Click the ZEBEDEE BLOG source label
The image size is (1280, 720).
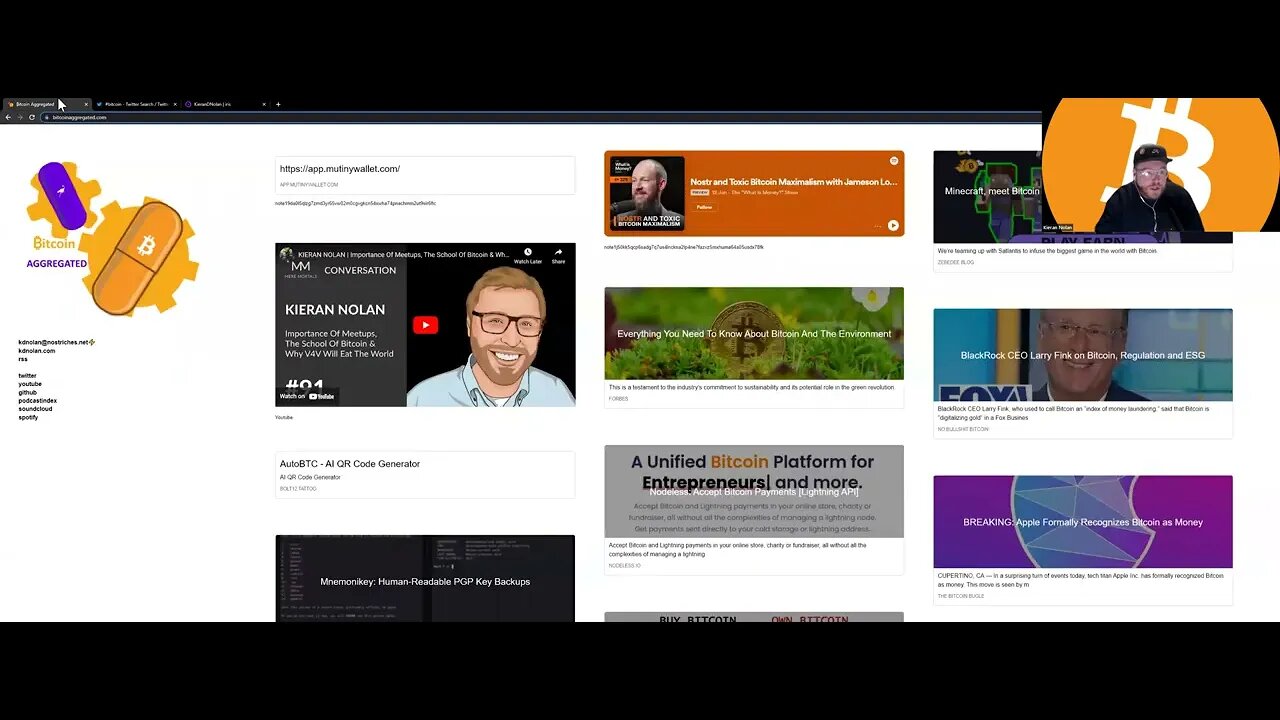[x=956, y=262]
